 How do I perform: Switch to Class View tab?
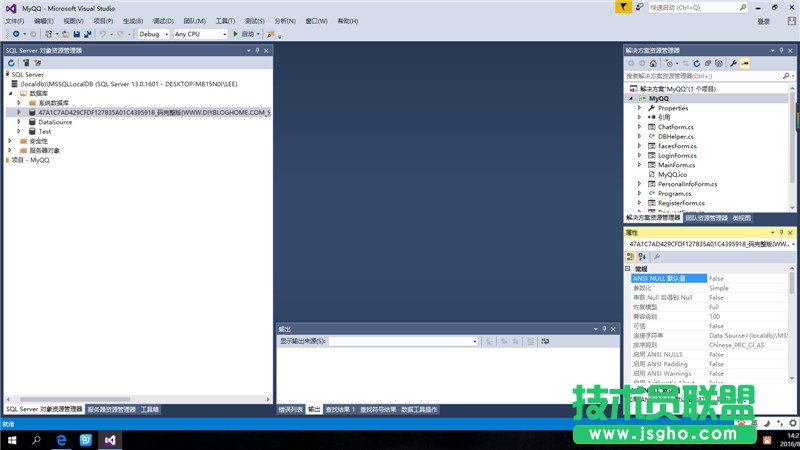741,218
